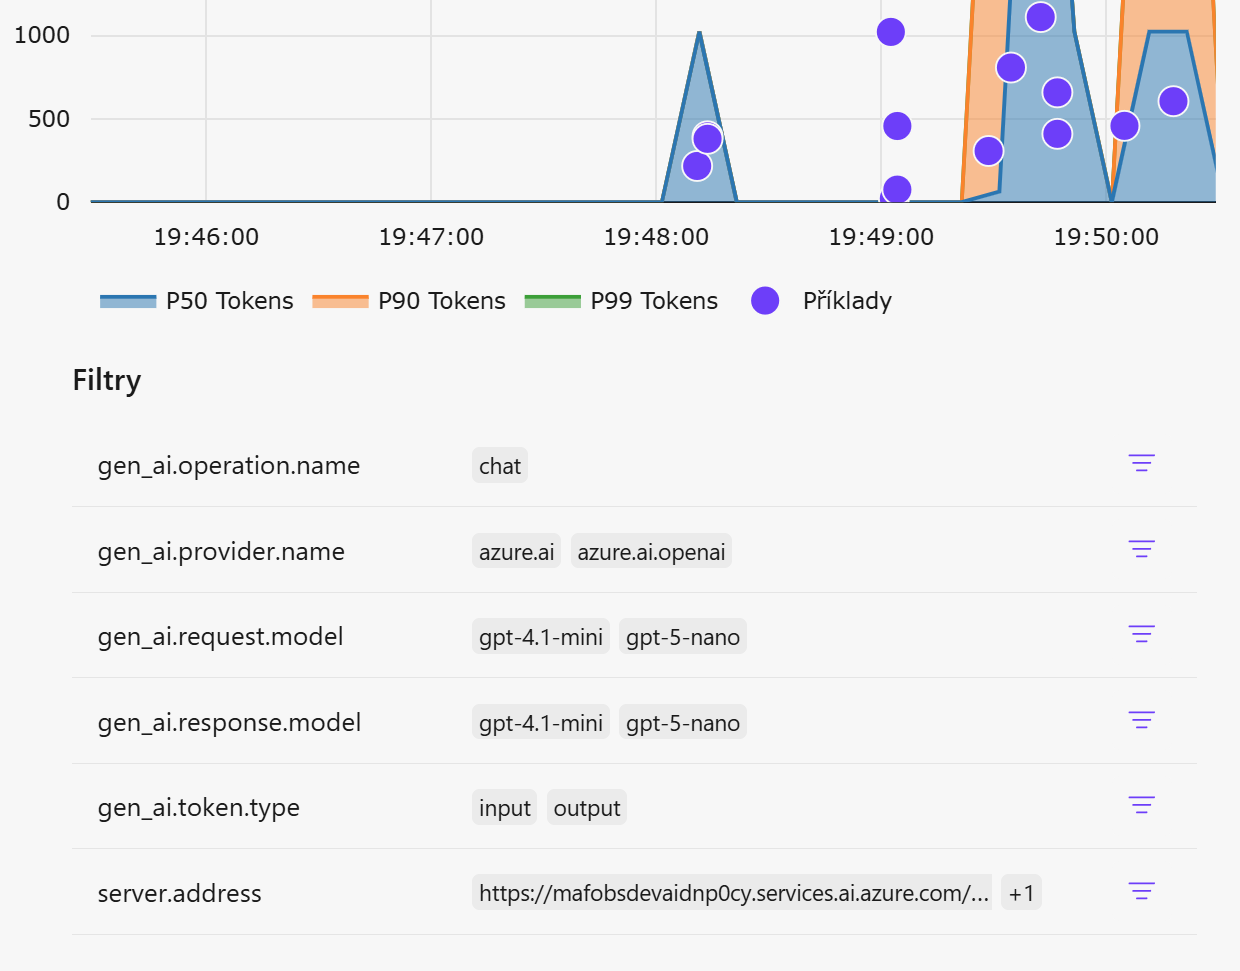This screenshot has height=971, width=1240.
Task: Select gpt-4.1-mini tag in response model row
Action: (x=541, y=723)
